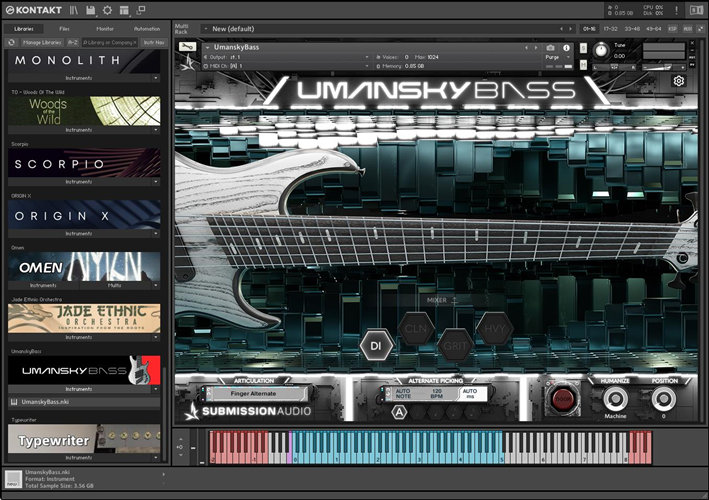The height and width of the screenshot is (500, 709).
Task: Click the wrench icon beside UmanskyBass name
Action: (187, 47)
